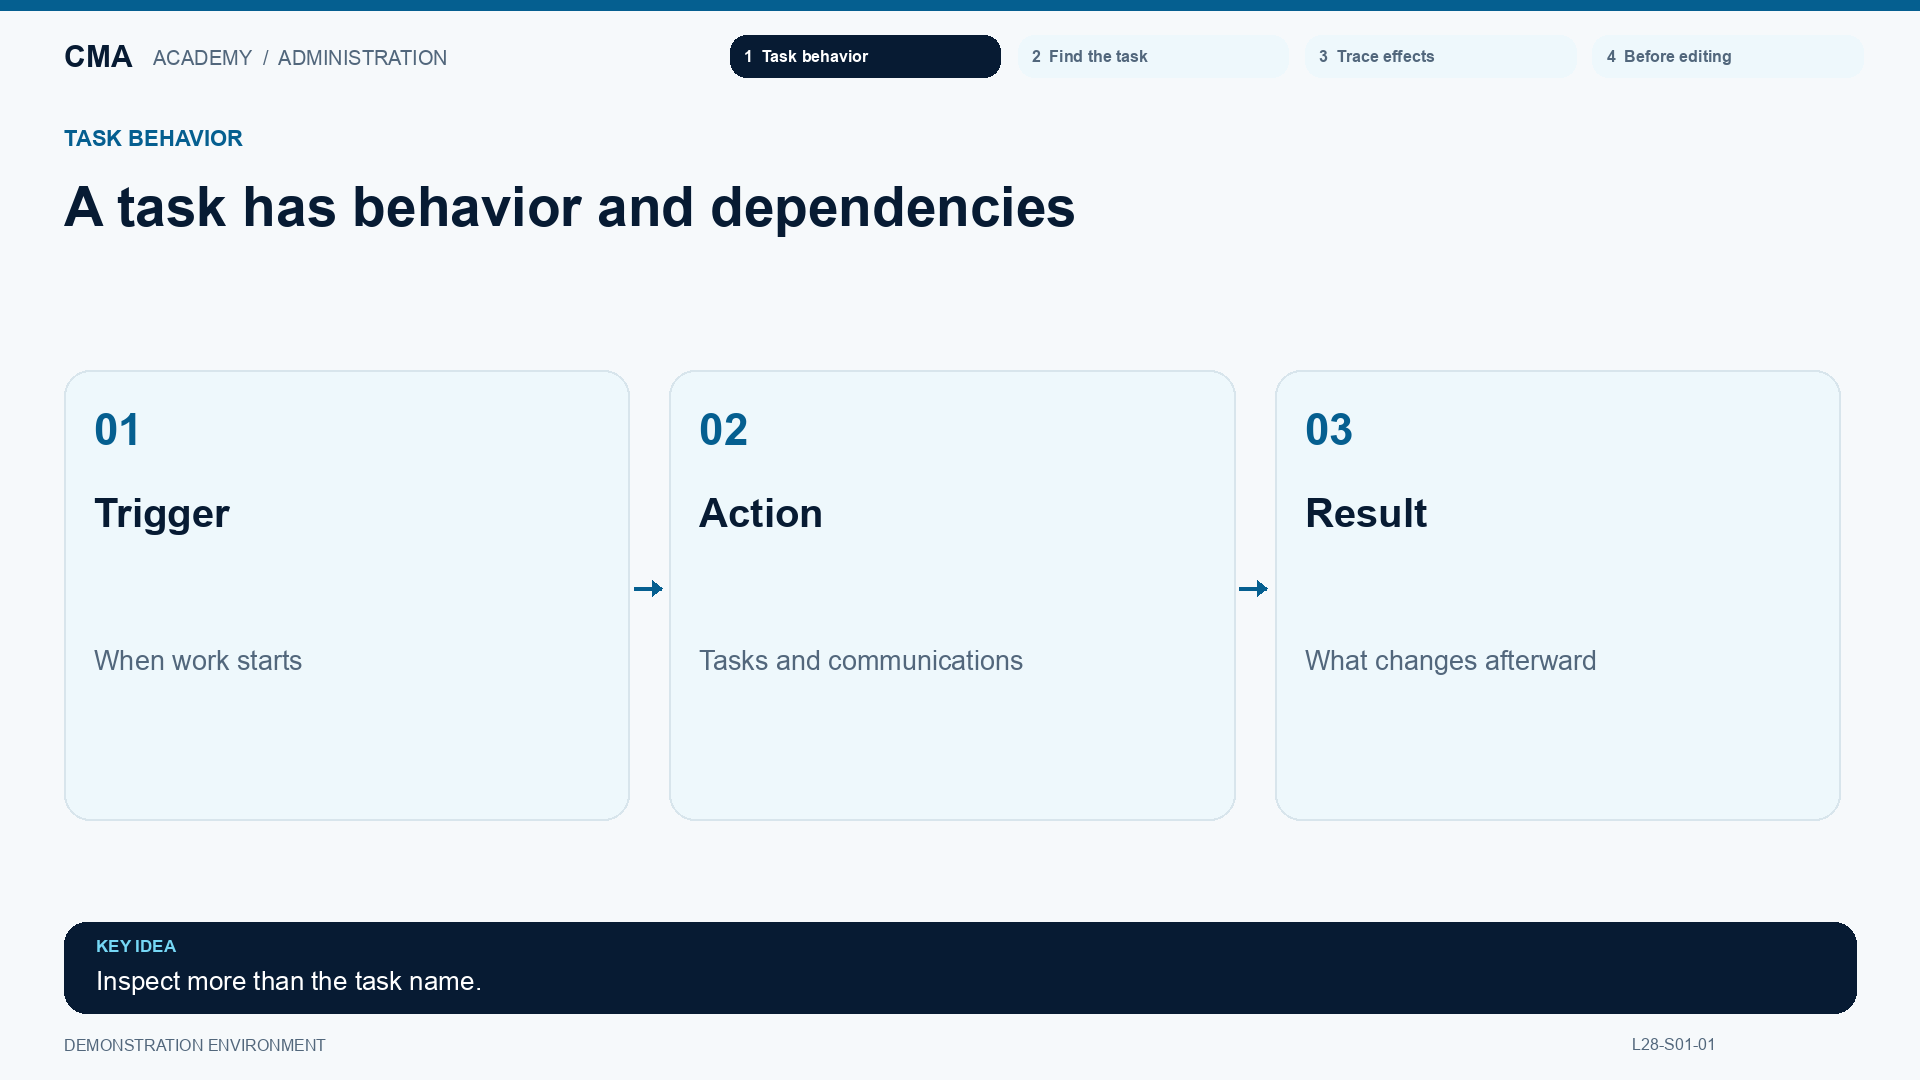This screenshot has height=1080, width=1920.
Task: Select the Trigger card
Action: (x=347, y=595)
